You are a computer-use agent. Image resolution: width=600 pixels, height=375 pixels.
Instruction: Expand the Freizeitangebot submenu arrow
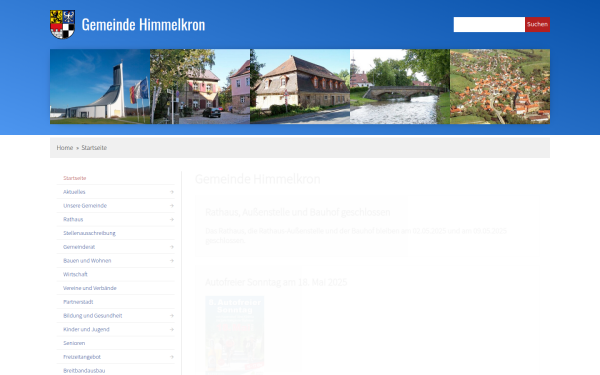(171, 357)
